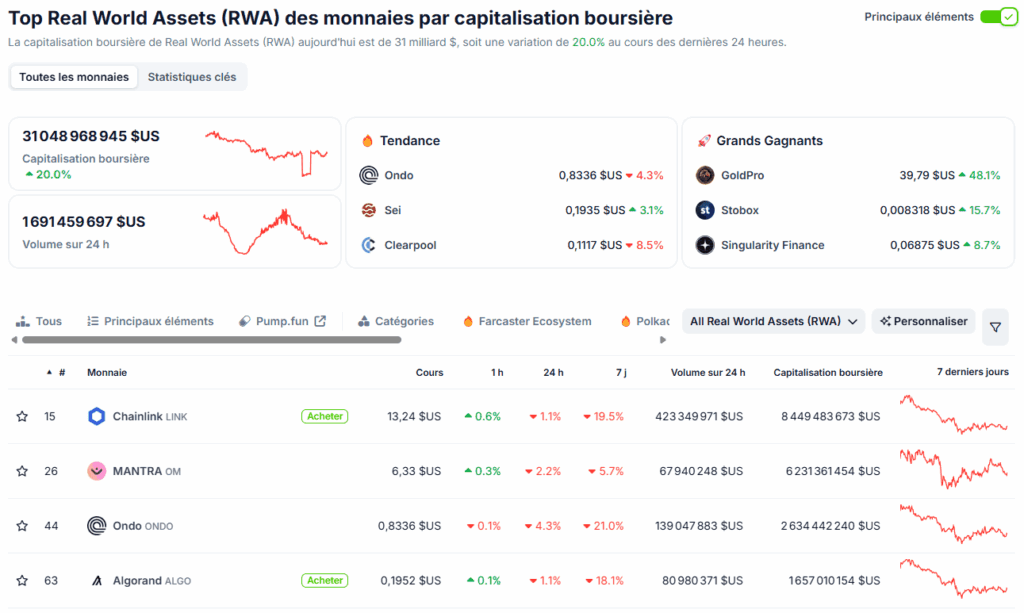Switch to the Statistiques clés tab

192,76
